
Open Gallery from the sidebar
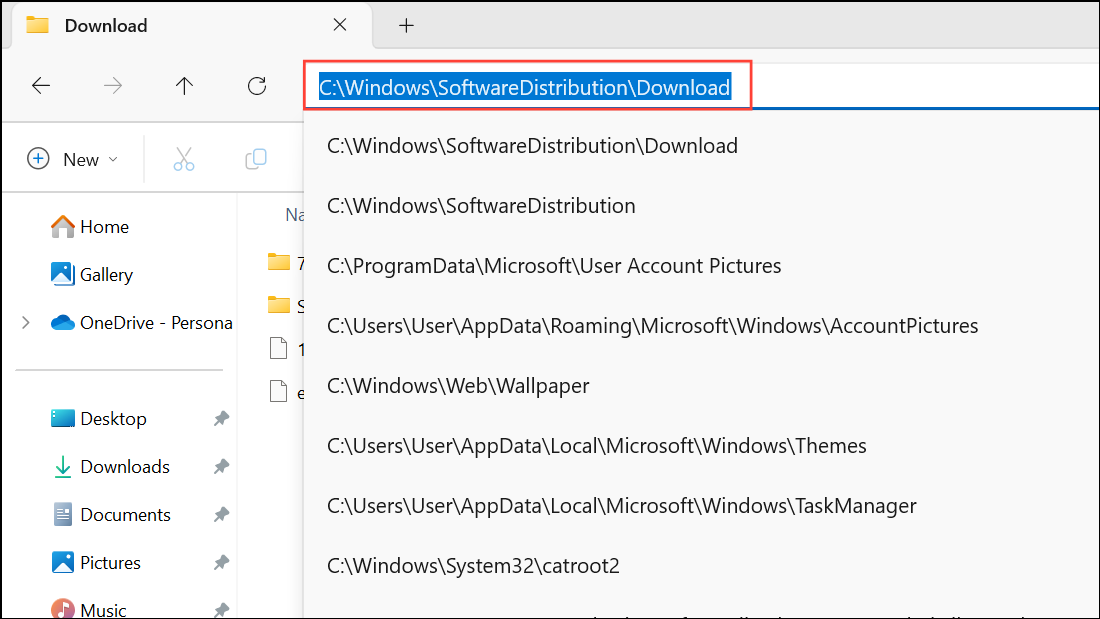pyautogui.click(x=104, y=274)
